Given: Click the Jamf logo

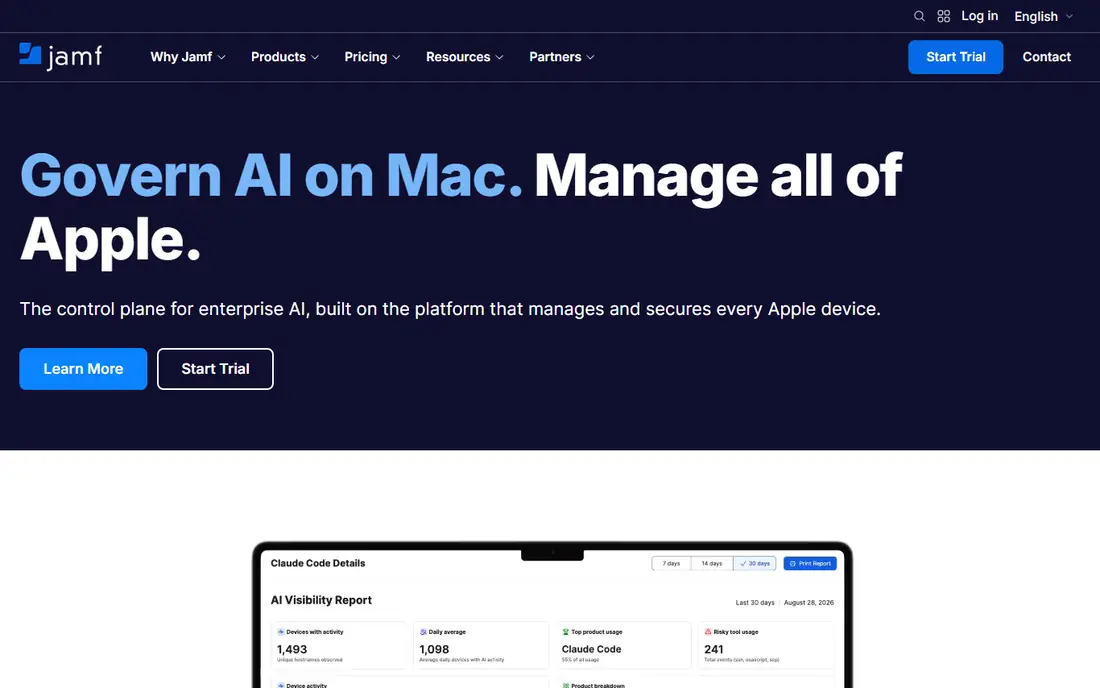Looking at the screenshot, I should 60,57.
